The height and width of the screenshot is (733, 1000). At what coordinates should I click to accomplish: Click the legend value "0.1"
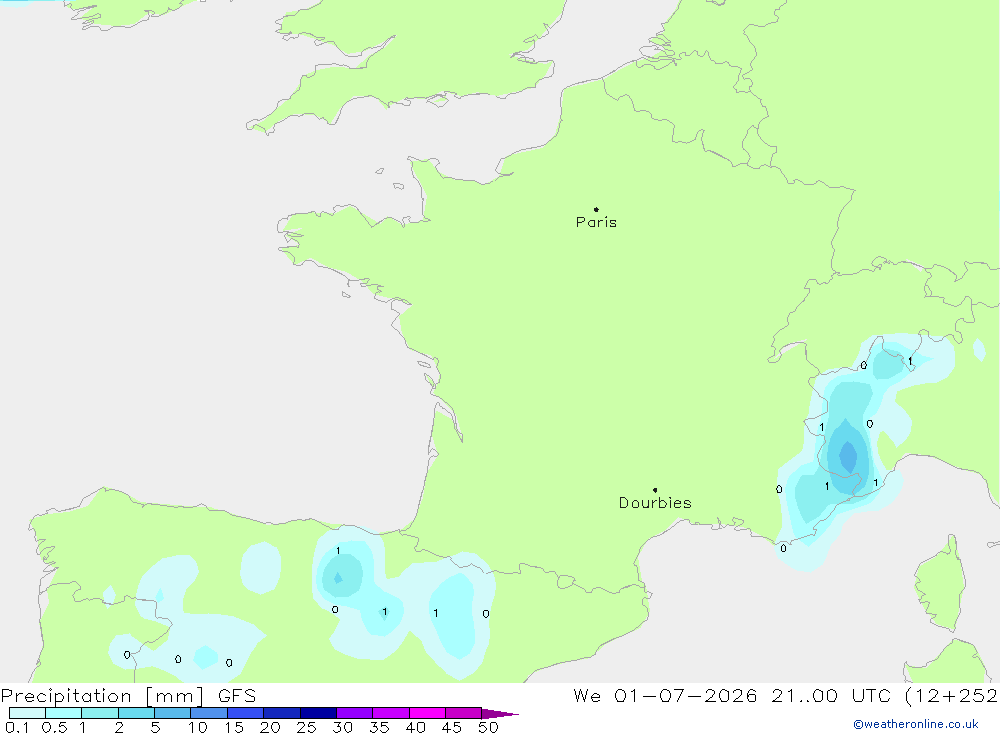tap(17, 727)
